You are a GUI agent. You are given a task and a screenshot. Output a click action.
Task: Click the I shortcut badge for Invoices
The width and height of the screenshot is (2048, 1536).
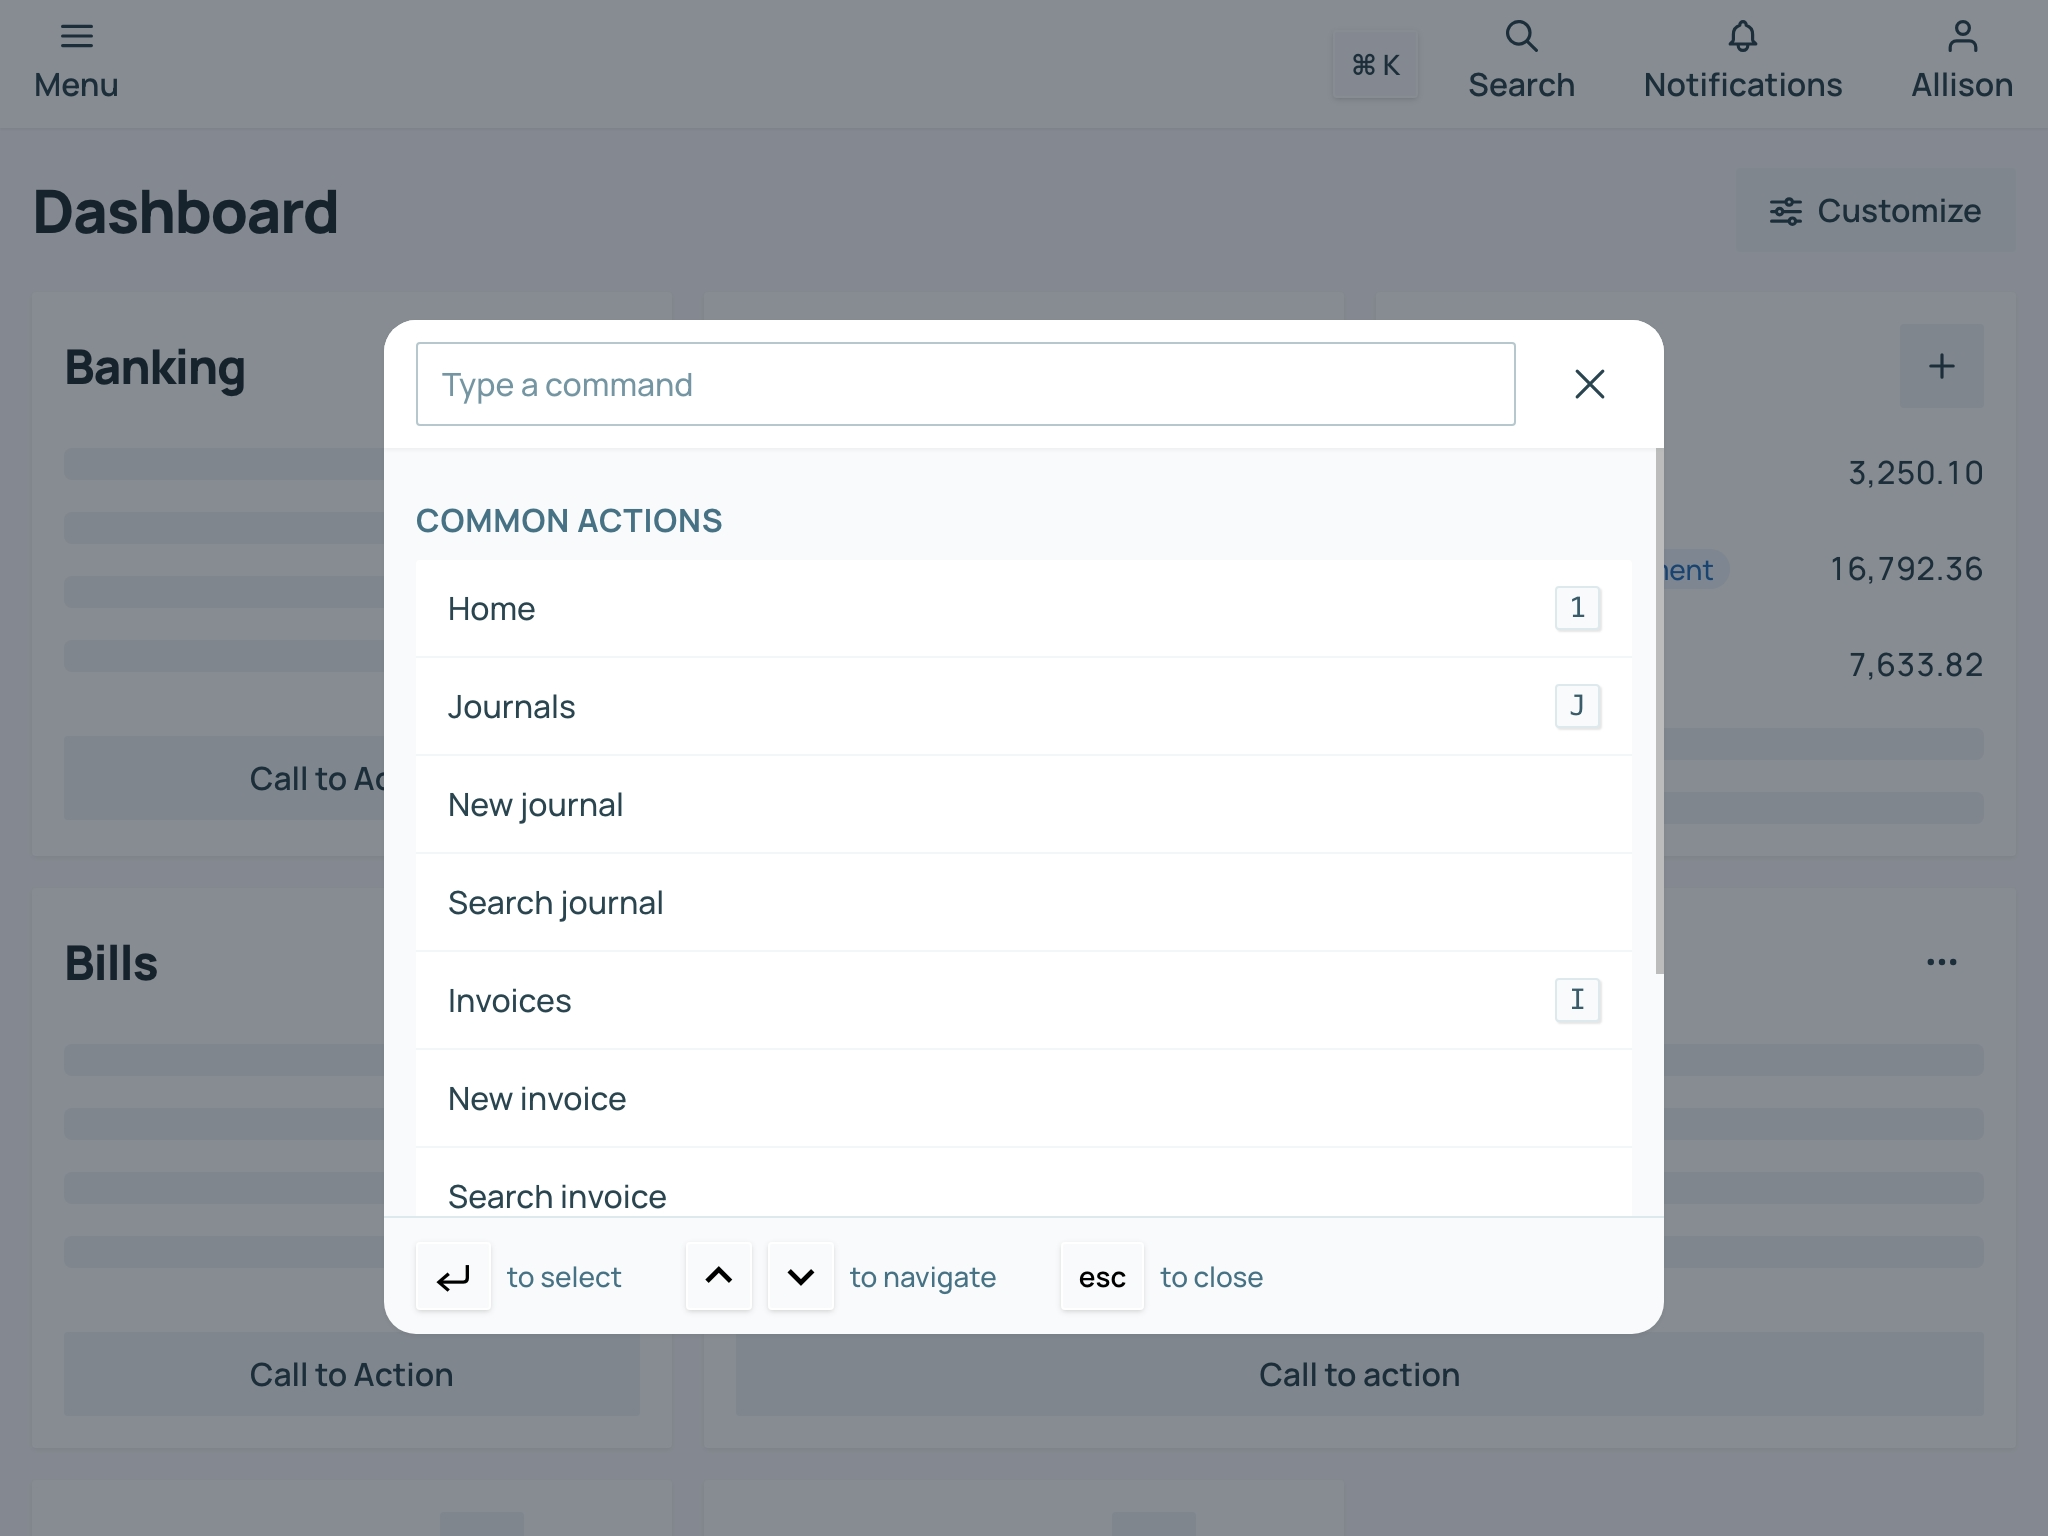point(1577,999)
